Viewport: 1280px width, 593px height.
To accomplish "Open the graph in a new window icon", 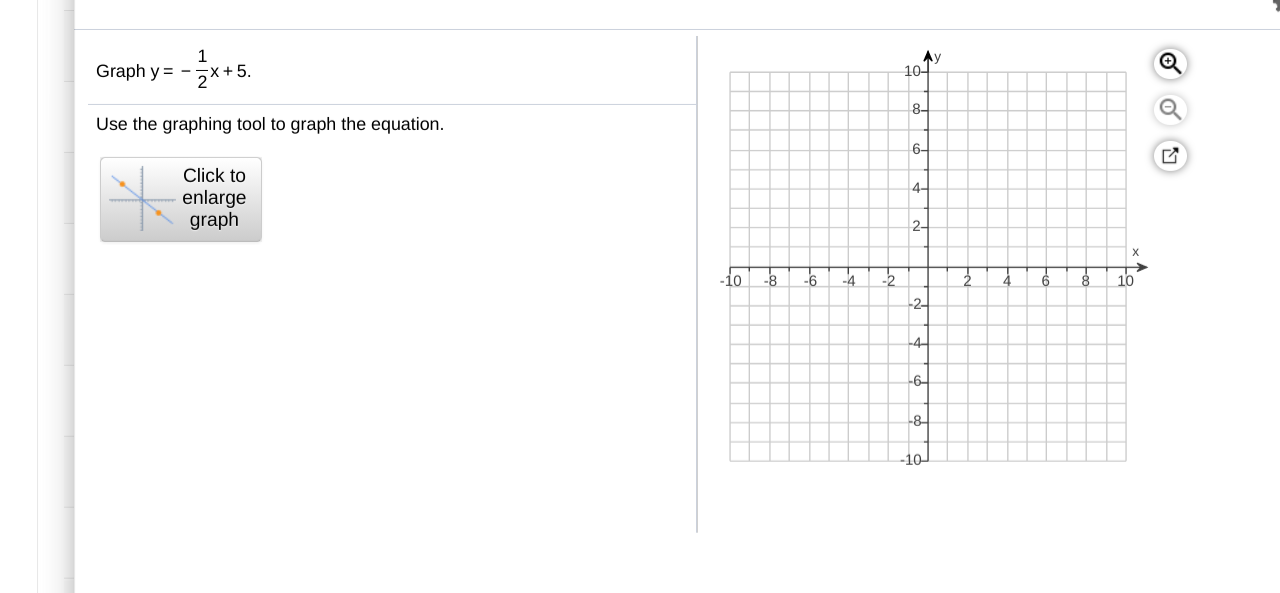I will pyautogui.click(x=1170, y=156).
